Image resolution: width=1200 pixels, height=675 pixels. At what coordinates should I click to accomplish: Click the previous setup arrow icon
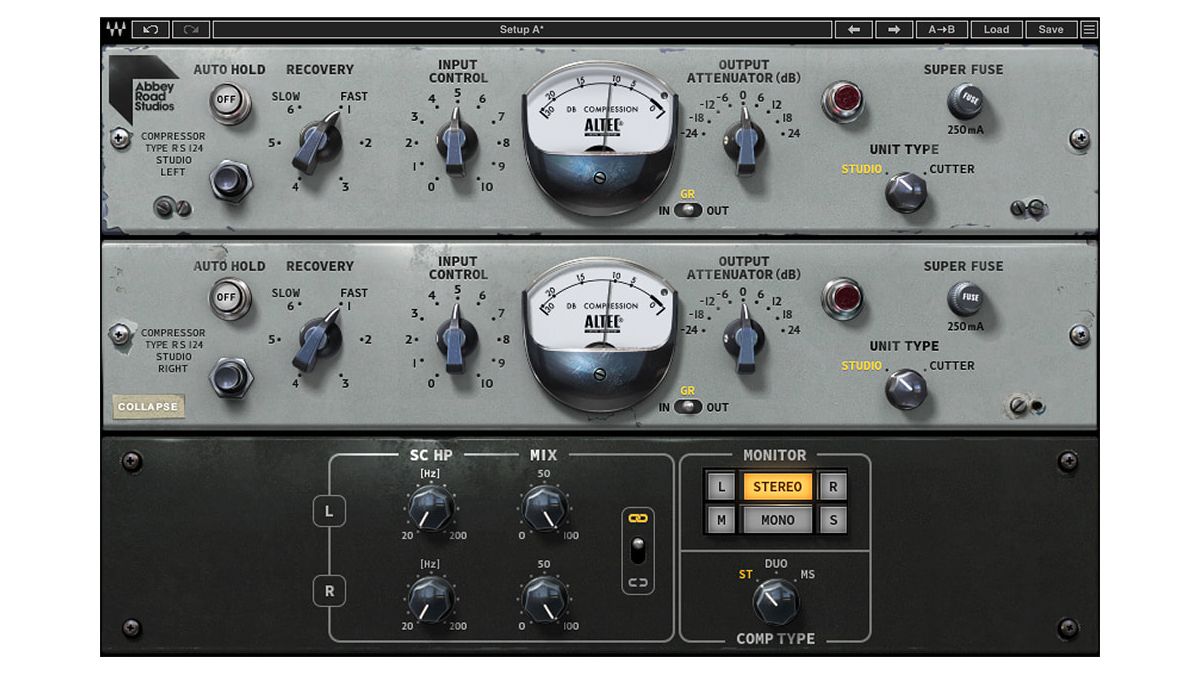(x=855, y=29)
